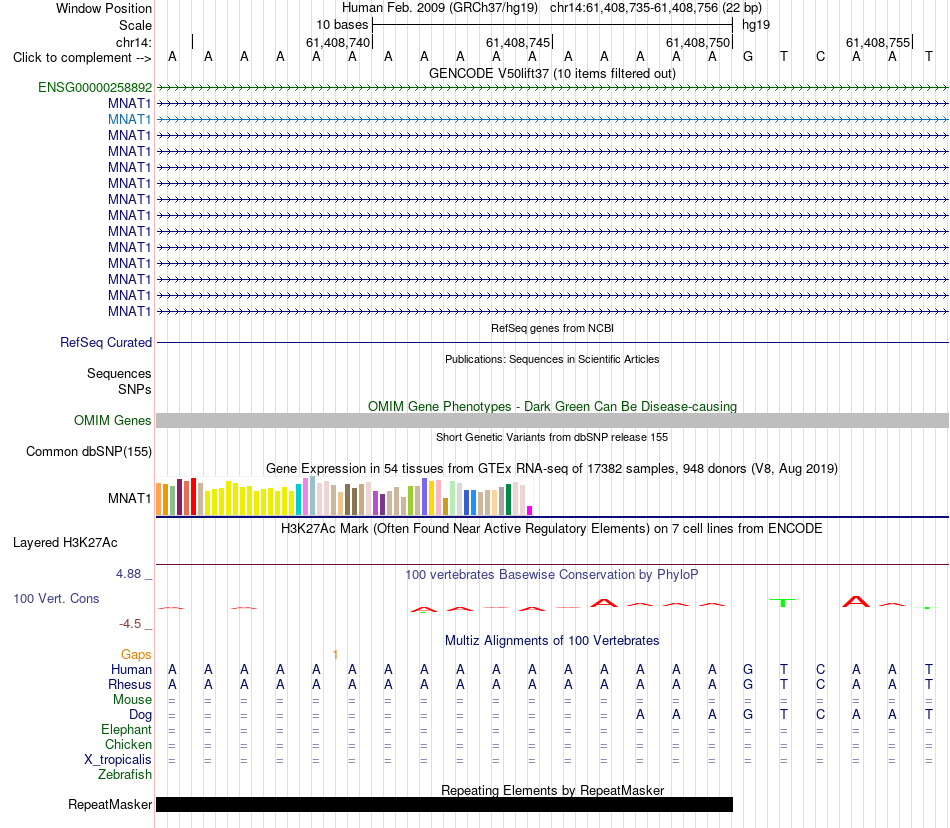The image size is (950, 828).
Task: Click the Zebrafish species label
Action: 125,775
